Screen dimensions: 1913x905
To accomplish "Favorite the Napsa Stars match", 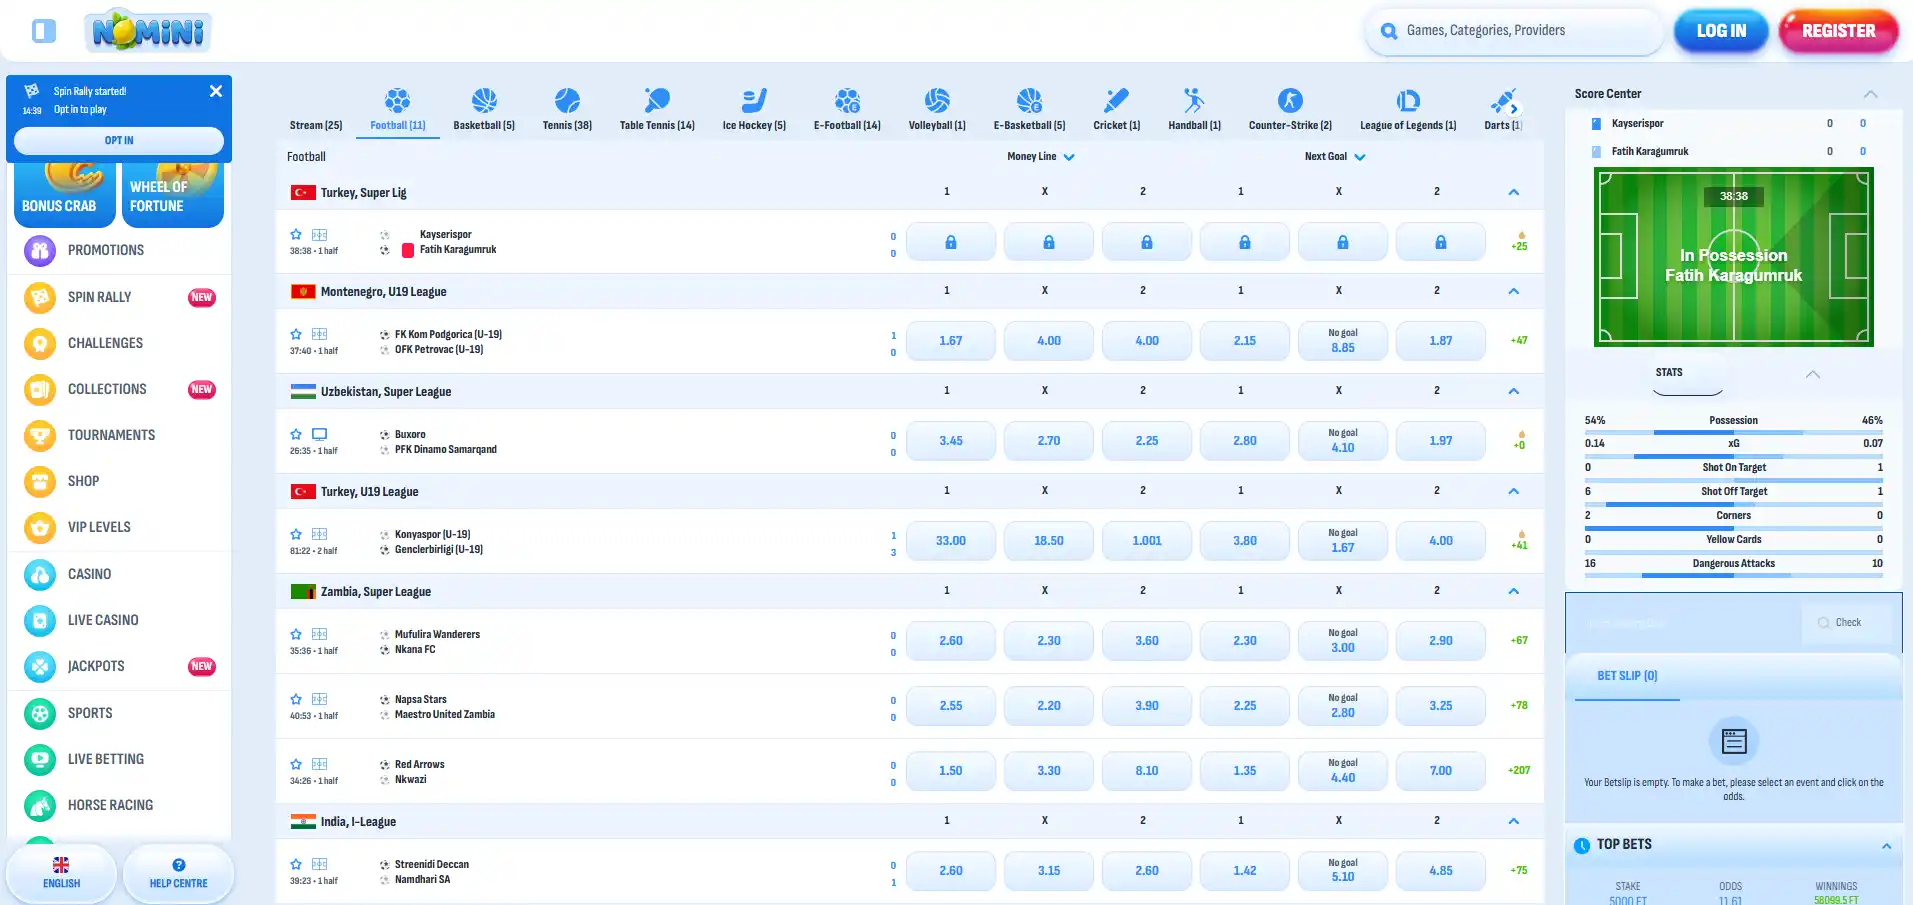I will (296, 699).
